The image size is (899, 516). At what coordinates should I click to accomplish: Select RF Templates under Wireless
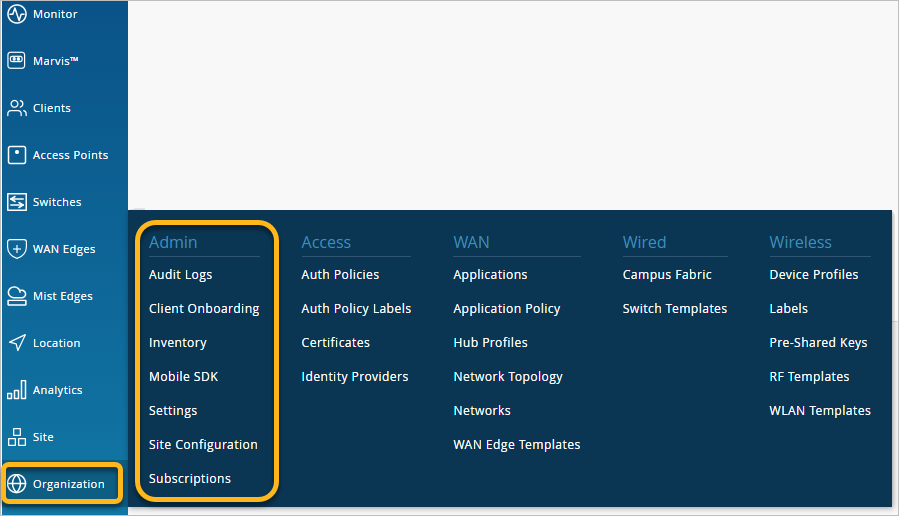[809, 377]
